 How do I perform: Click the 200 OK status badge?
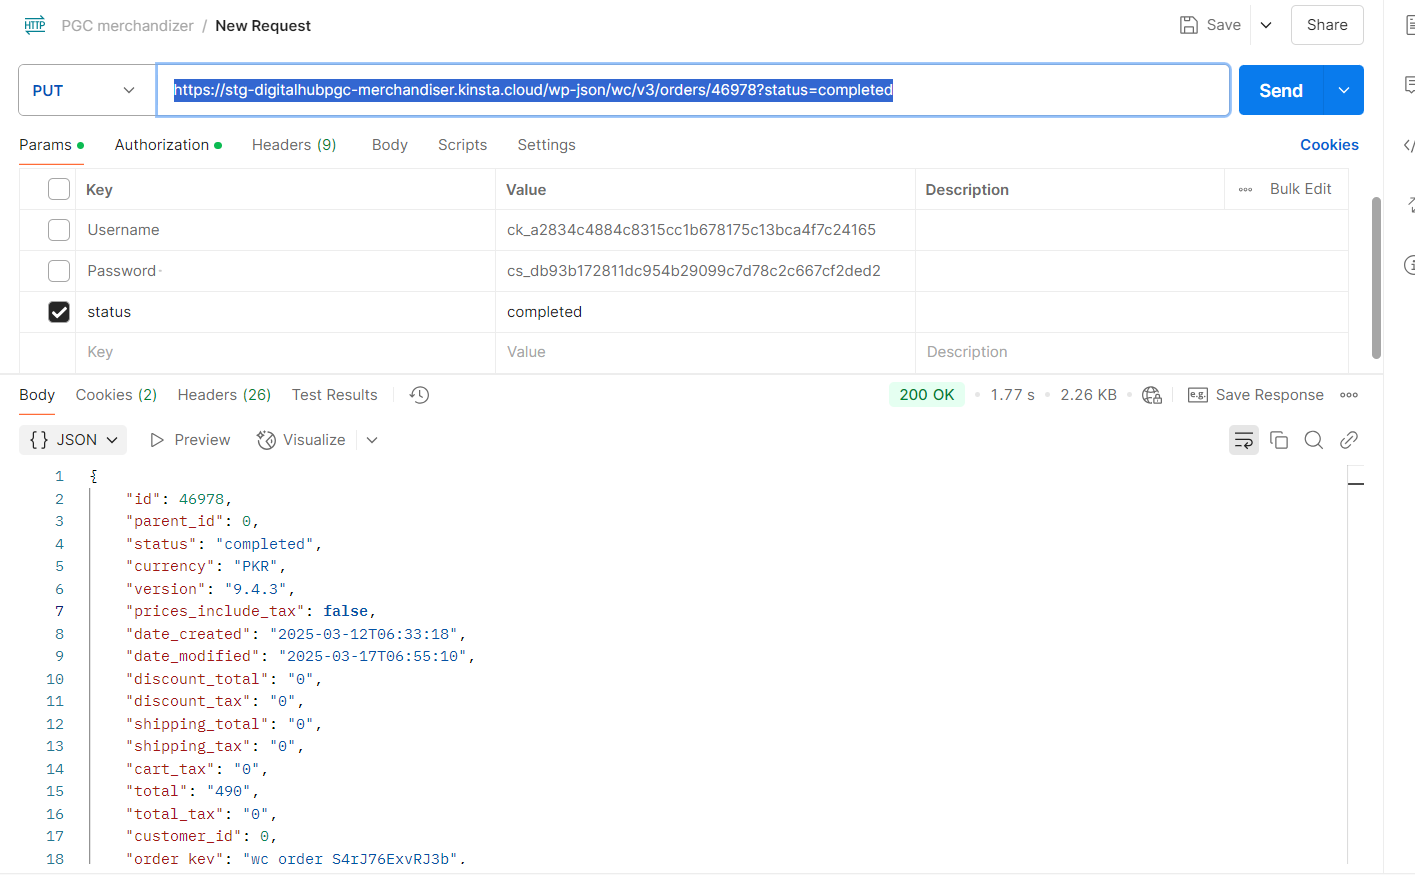coord(927,395)
